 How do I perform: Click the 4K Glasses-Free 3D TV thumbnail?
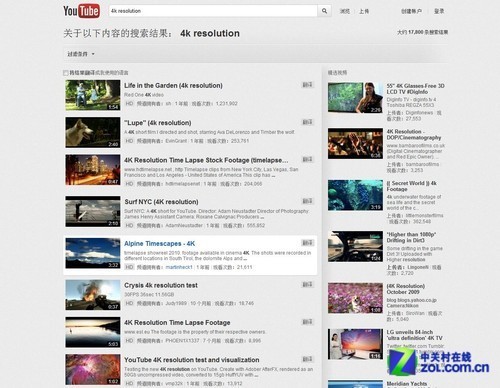pos(355,98)
